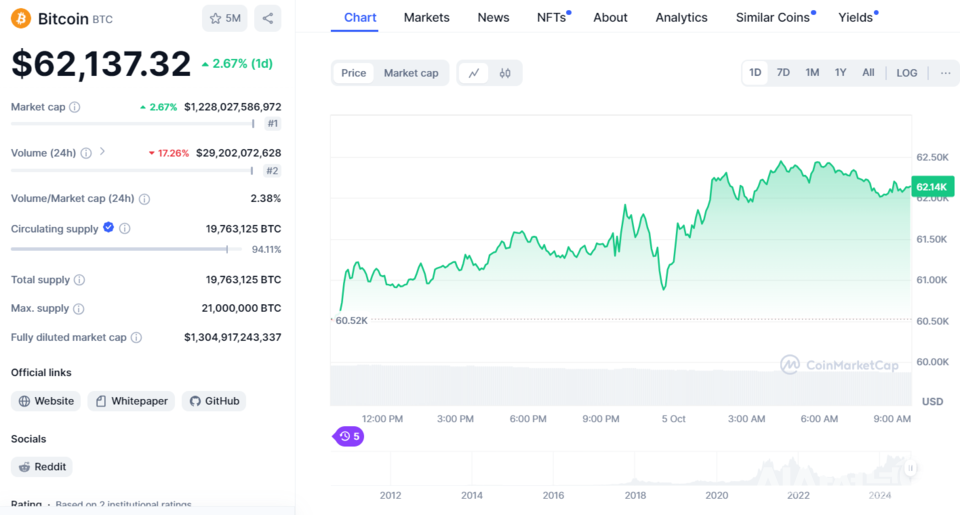The image size is (960, 515).
Task: Toggle LOG scale on the chart
Action: pyautogui.click(x=906, y=73)
